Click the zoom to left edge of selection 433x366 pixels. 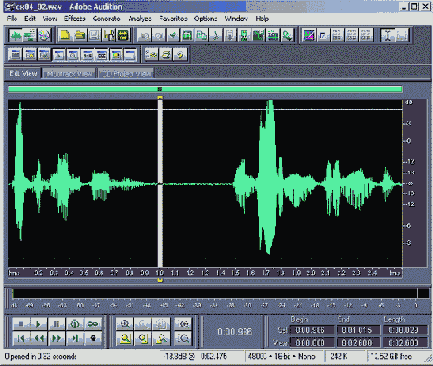(x=143, y=339)
